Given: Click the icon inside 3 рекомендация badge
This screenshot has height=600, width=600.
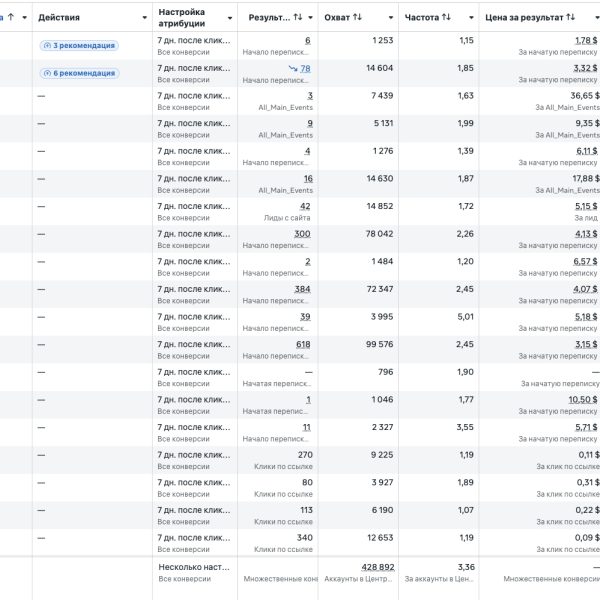Looking at the screenshot, I should click(x=47, y=46).
